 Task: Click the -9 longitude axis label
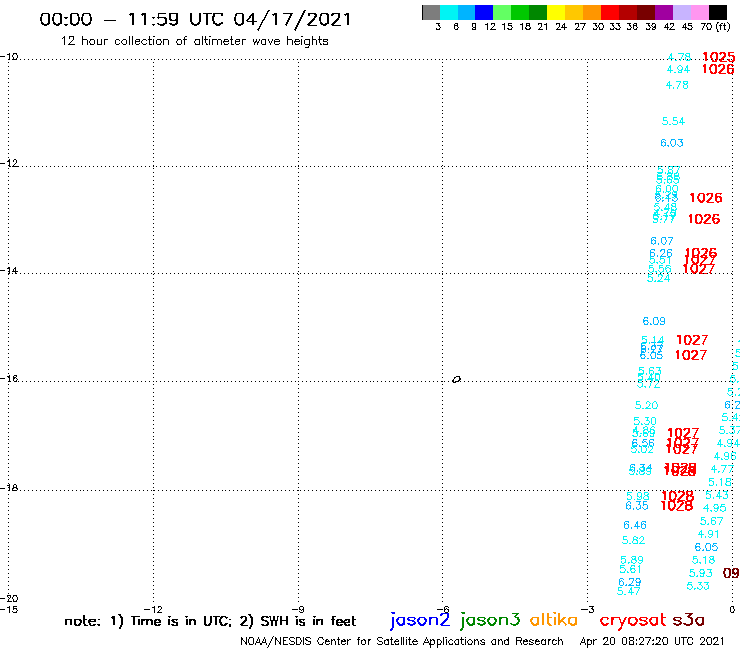298,609
